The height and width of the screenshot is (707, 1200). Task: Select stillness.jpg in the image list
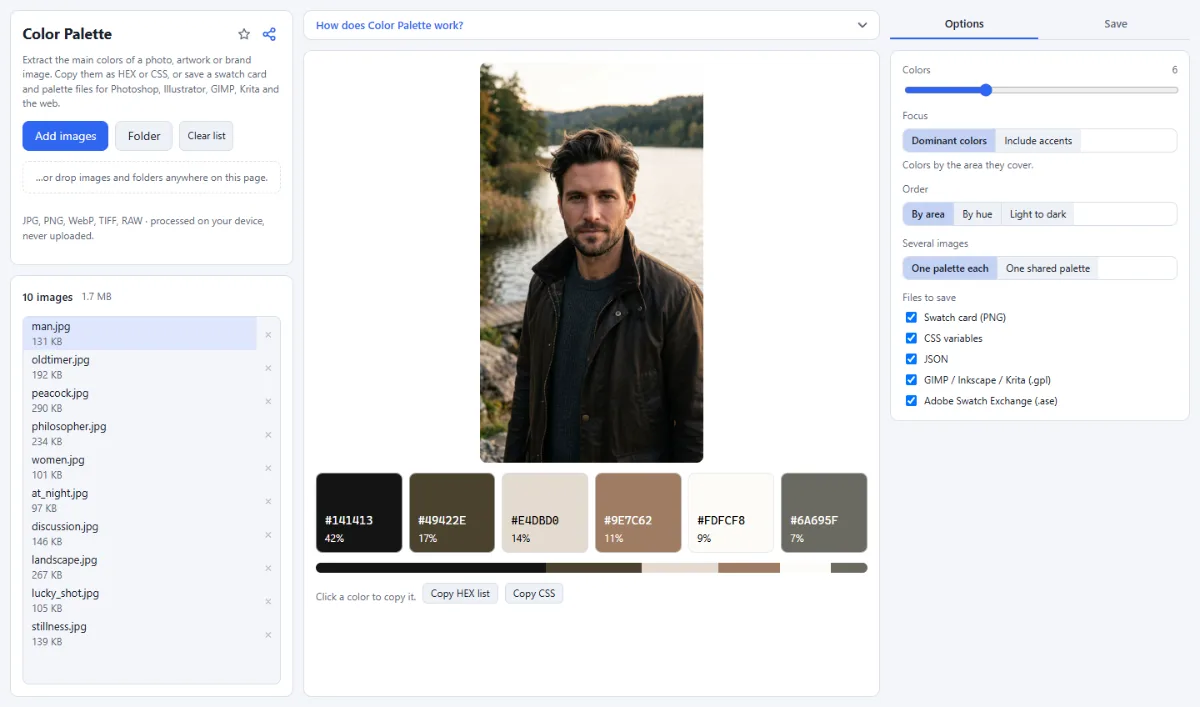[140, 634]
